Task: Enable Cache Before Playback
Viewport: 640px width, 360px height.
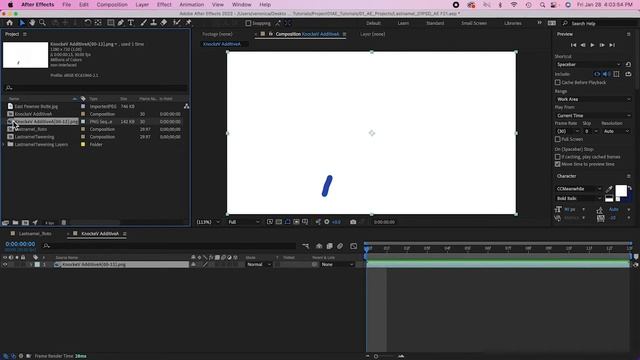Action: click(558, 82)
